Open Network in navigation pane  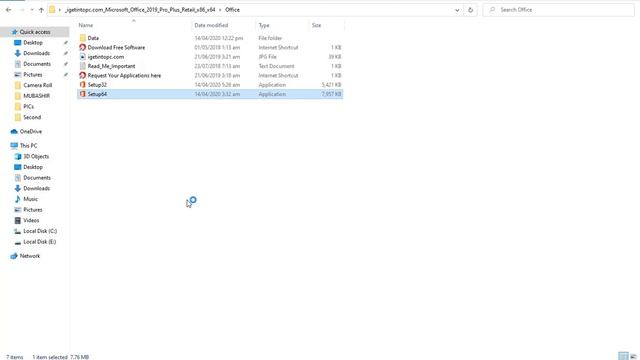click(30, 256)
